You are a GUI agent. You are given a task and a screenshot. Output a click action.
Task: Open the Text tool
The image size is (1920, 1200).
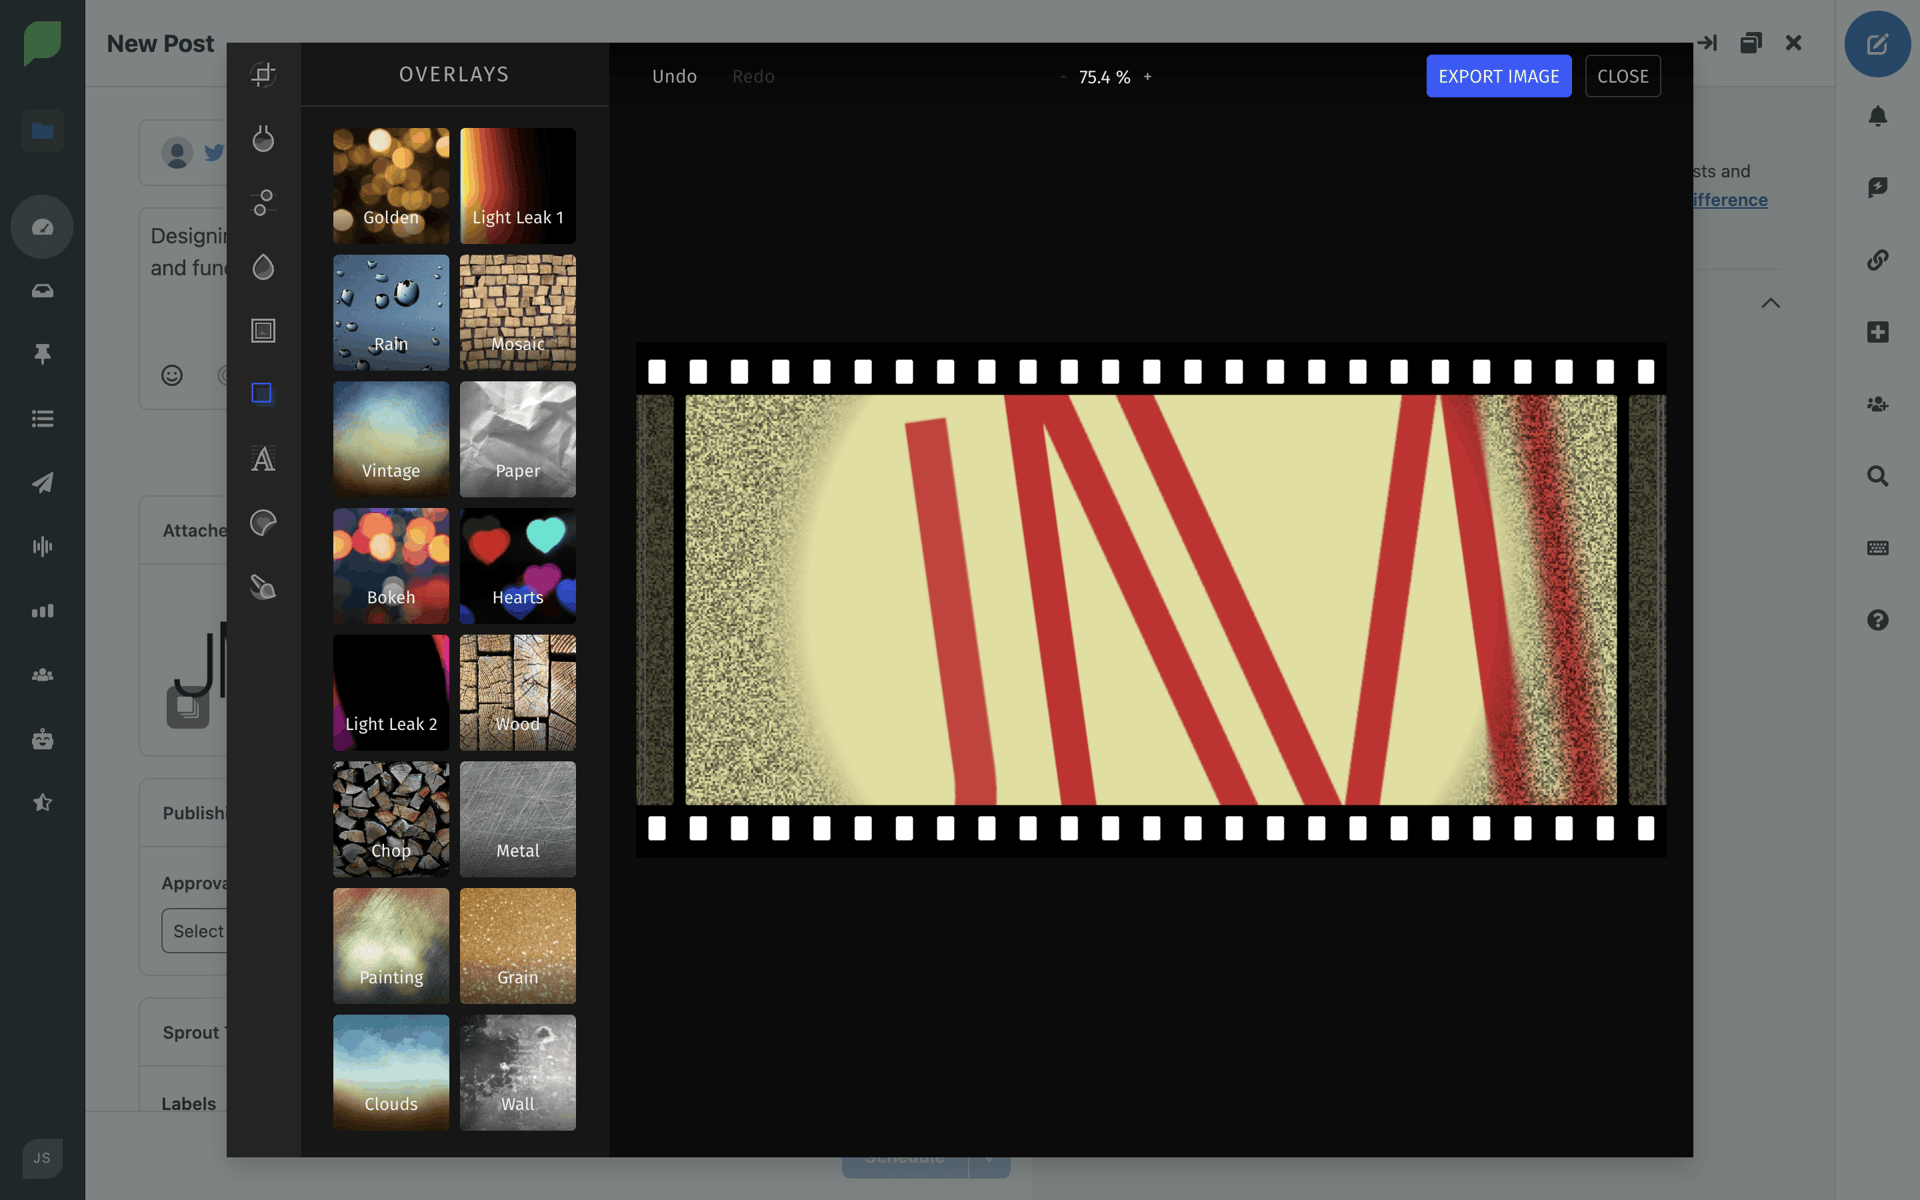(x=263, y=458)
